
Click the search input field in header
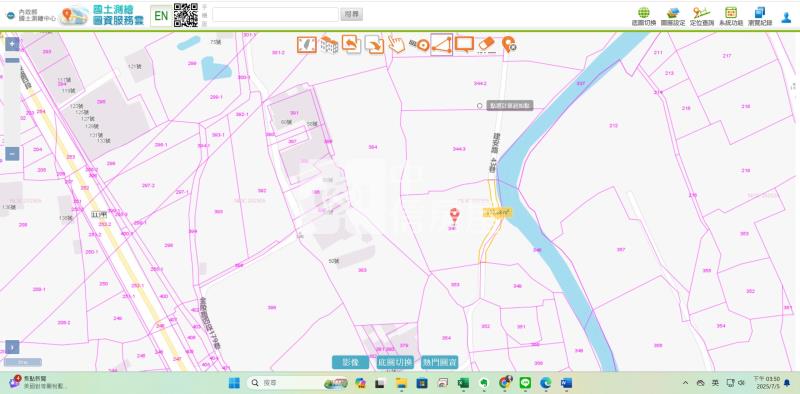(276, 14)
